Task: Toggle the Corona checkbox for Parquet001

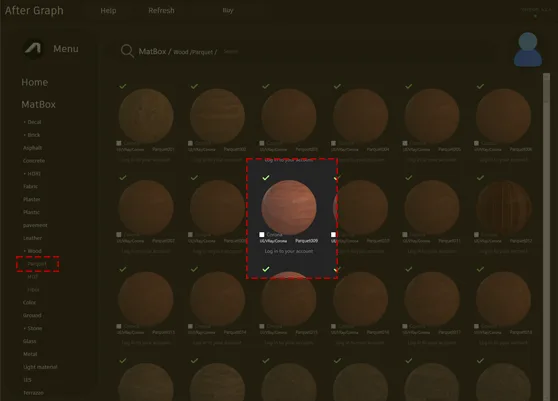Action: [x=119, y=143]
